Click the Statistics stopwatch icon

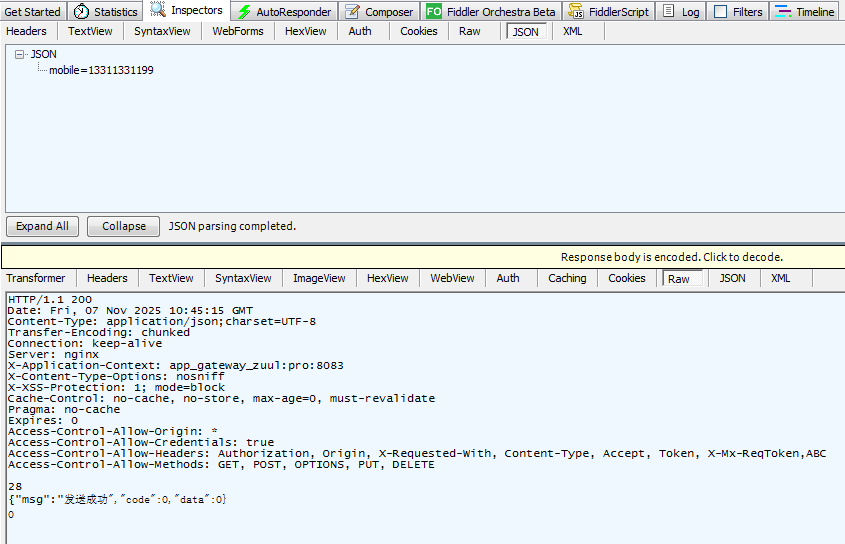[81, 11]
